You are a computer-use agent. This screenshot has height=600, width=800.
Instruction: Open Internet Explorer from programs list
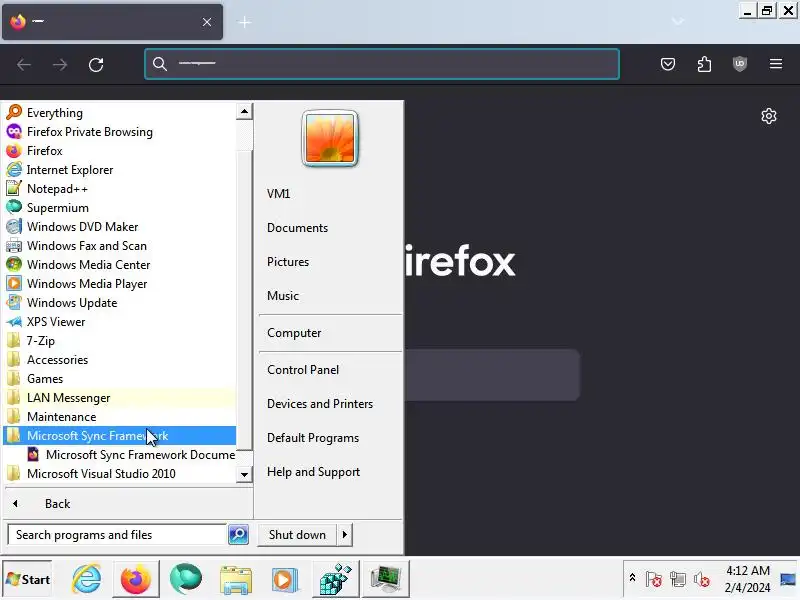point(120,169)
